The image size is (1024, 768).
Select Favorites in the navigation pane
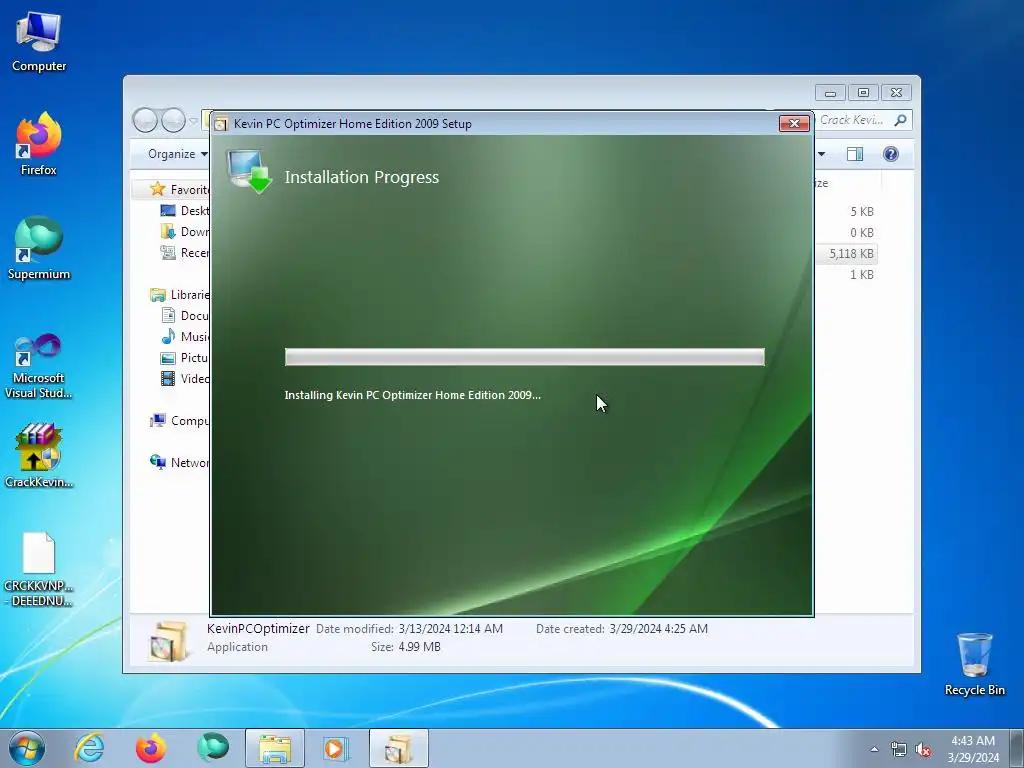pos(180,189)
